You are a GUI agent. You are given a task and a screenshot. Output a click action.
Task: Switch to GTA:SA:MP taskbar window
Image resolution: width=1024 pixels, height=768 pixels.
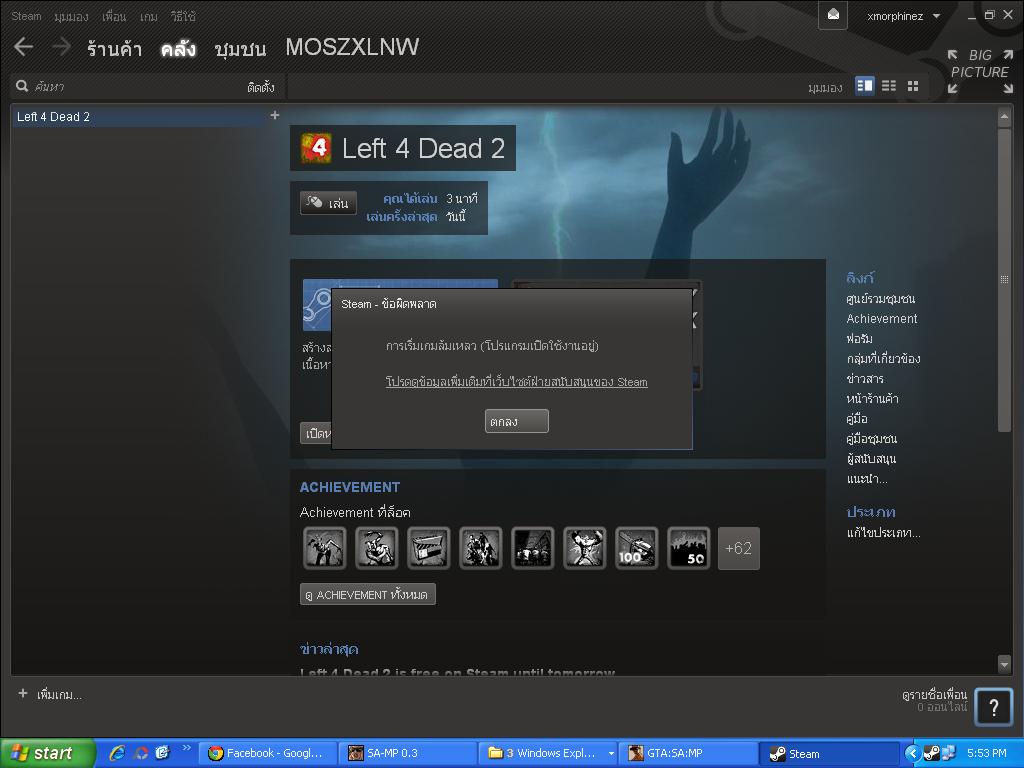[688, 753]
